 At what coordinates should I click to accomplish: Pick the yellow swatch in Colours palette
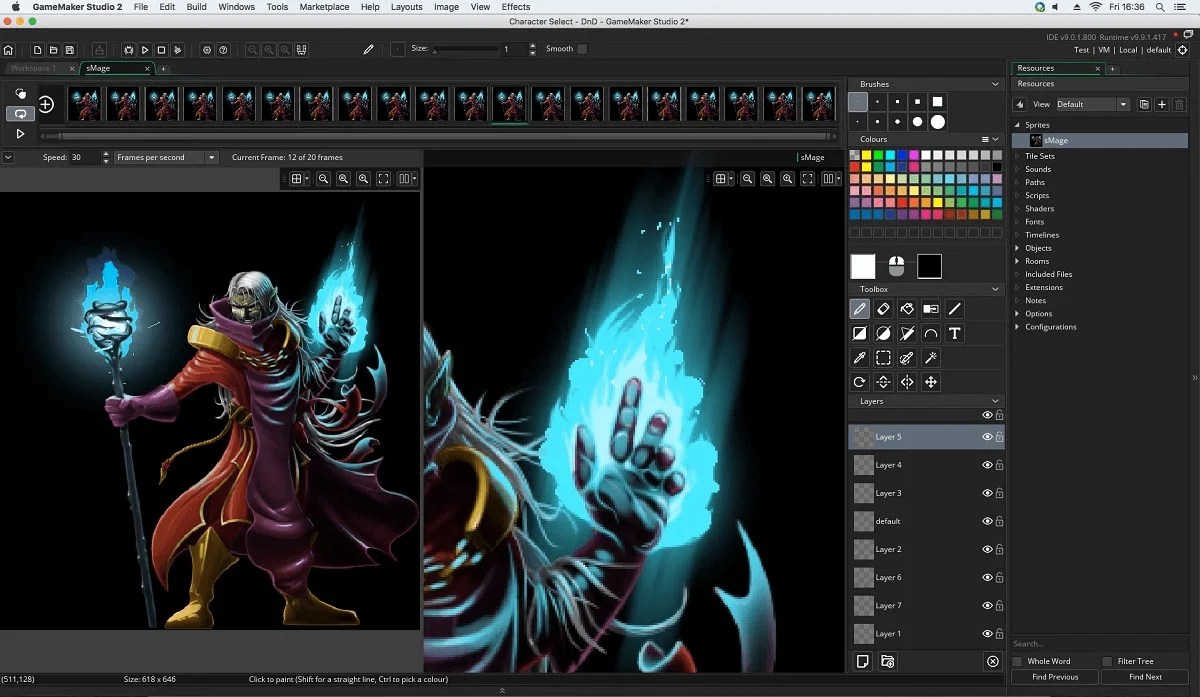coord(866,155)
